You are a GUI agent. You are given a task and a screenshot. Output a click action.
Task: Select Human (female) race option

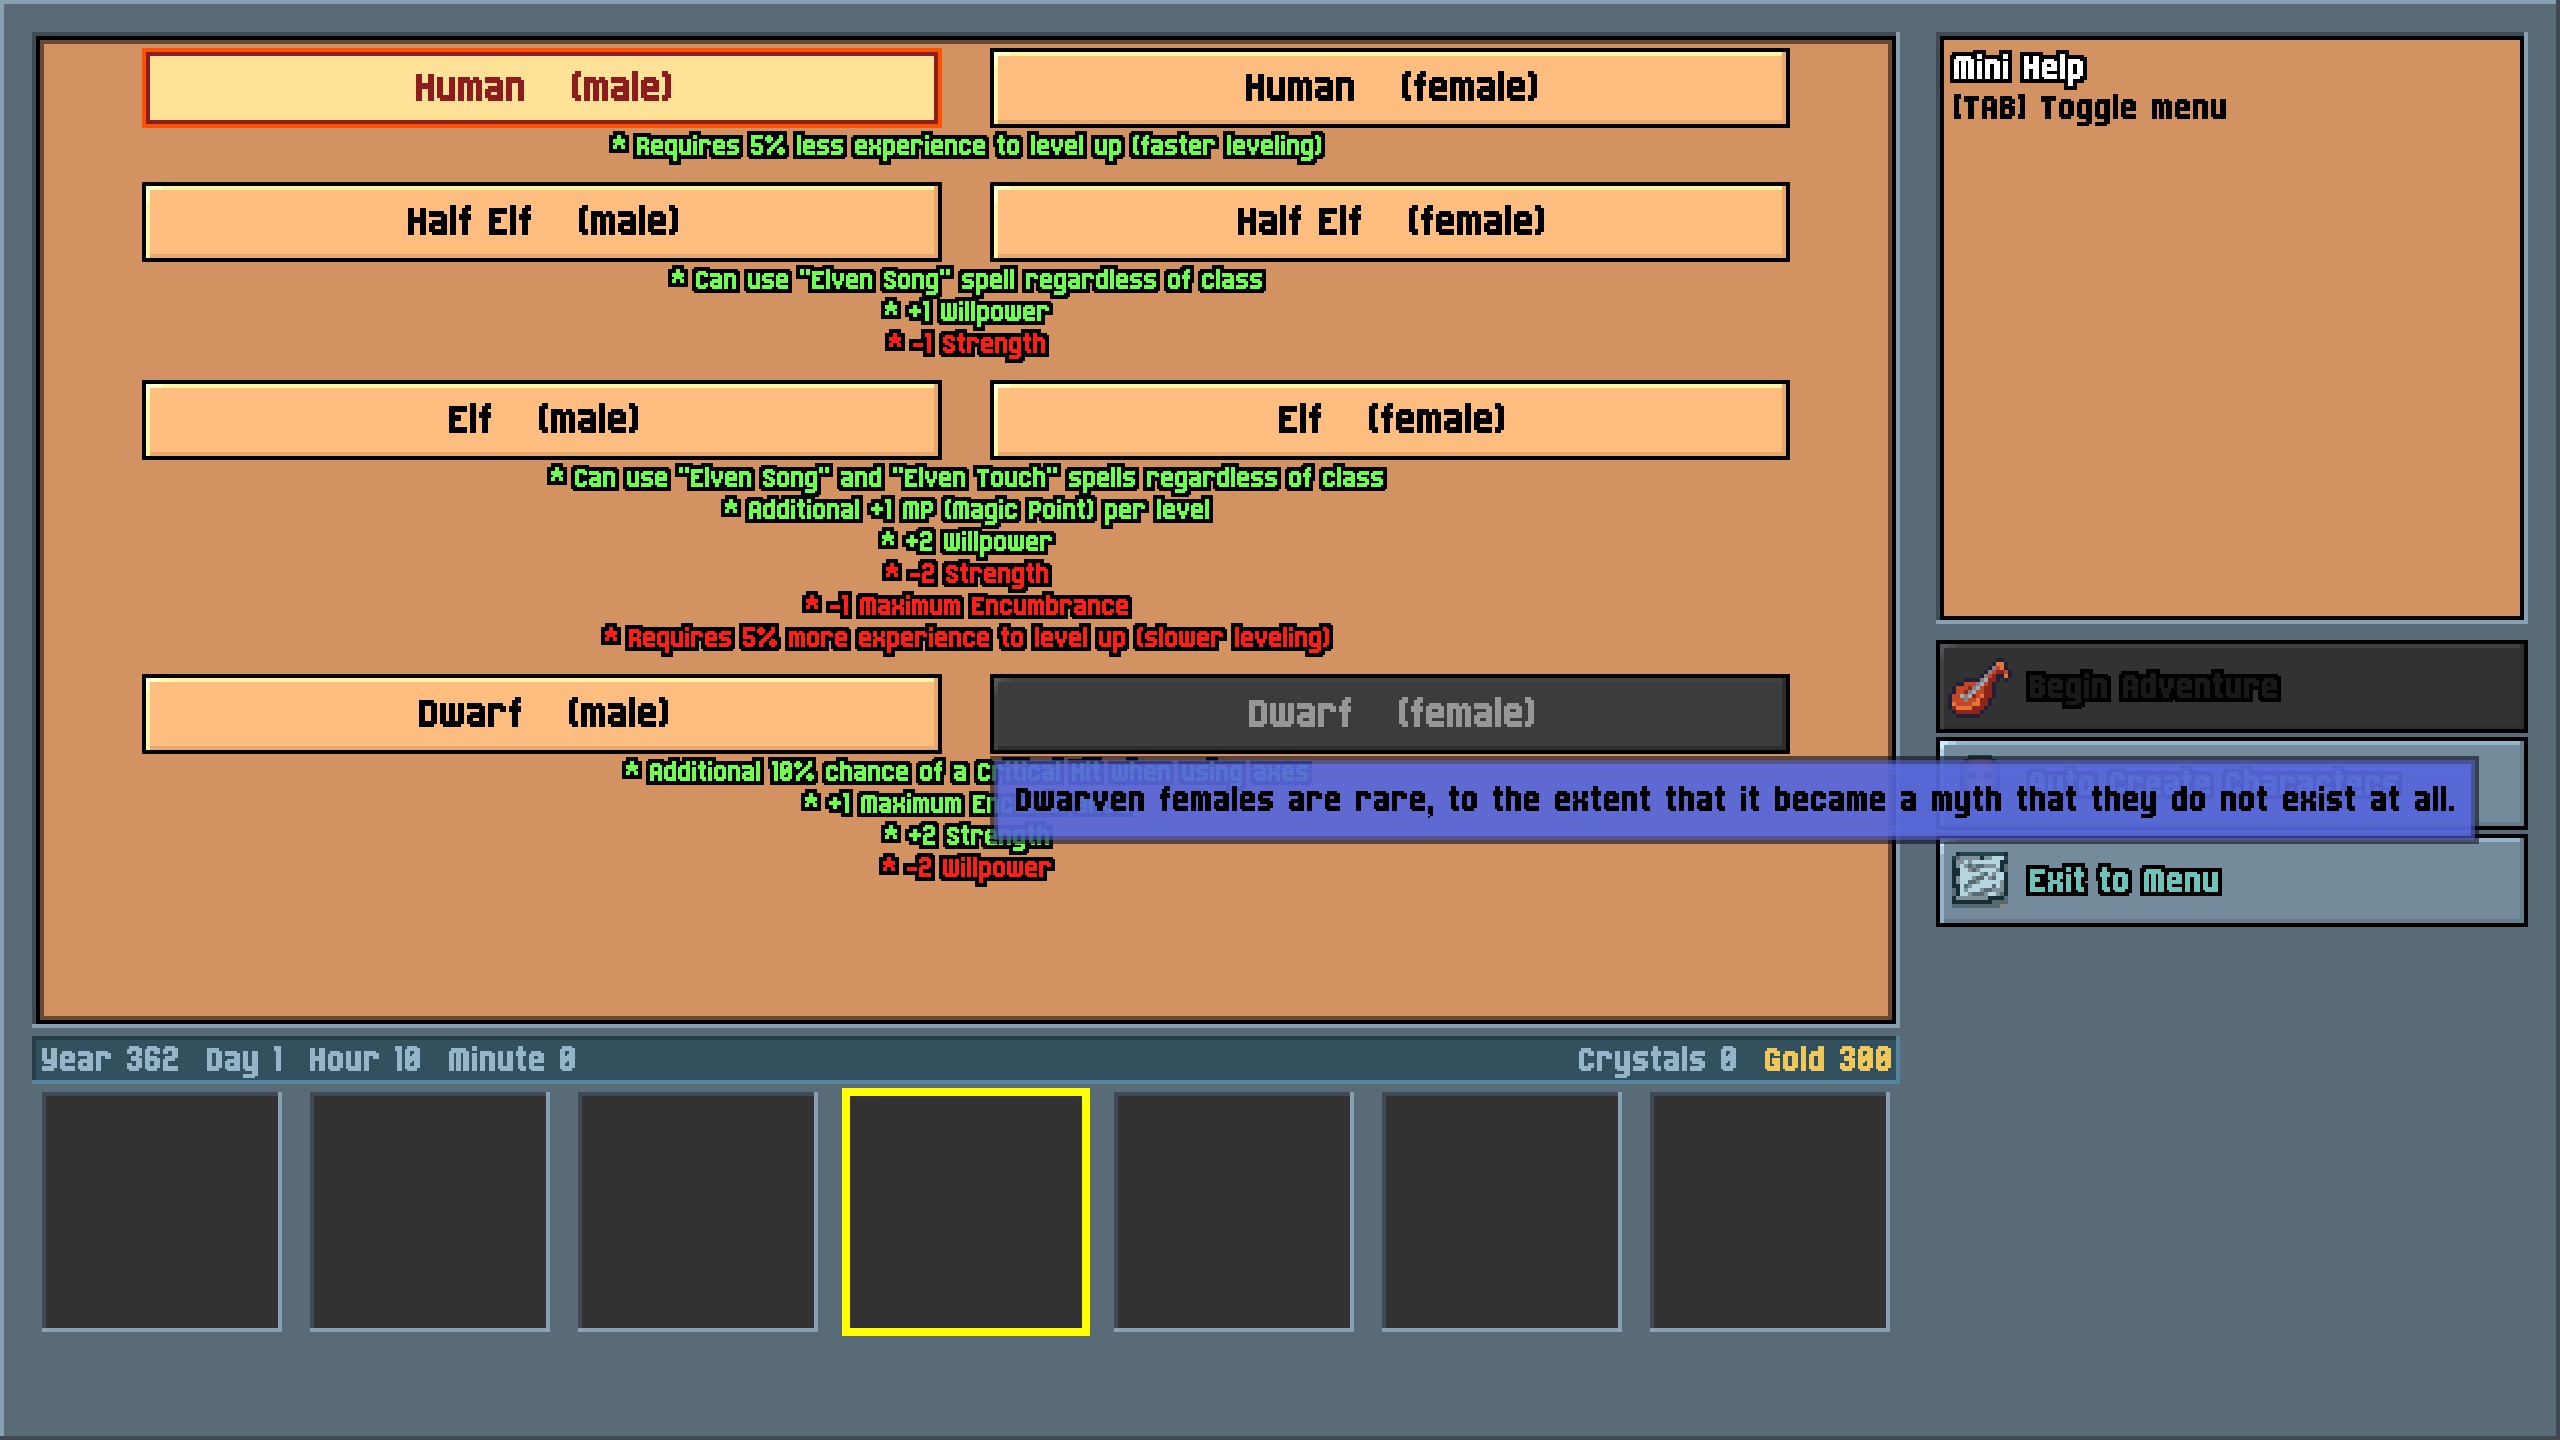(1389, 88)
